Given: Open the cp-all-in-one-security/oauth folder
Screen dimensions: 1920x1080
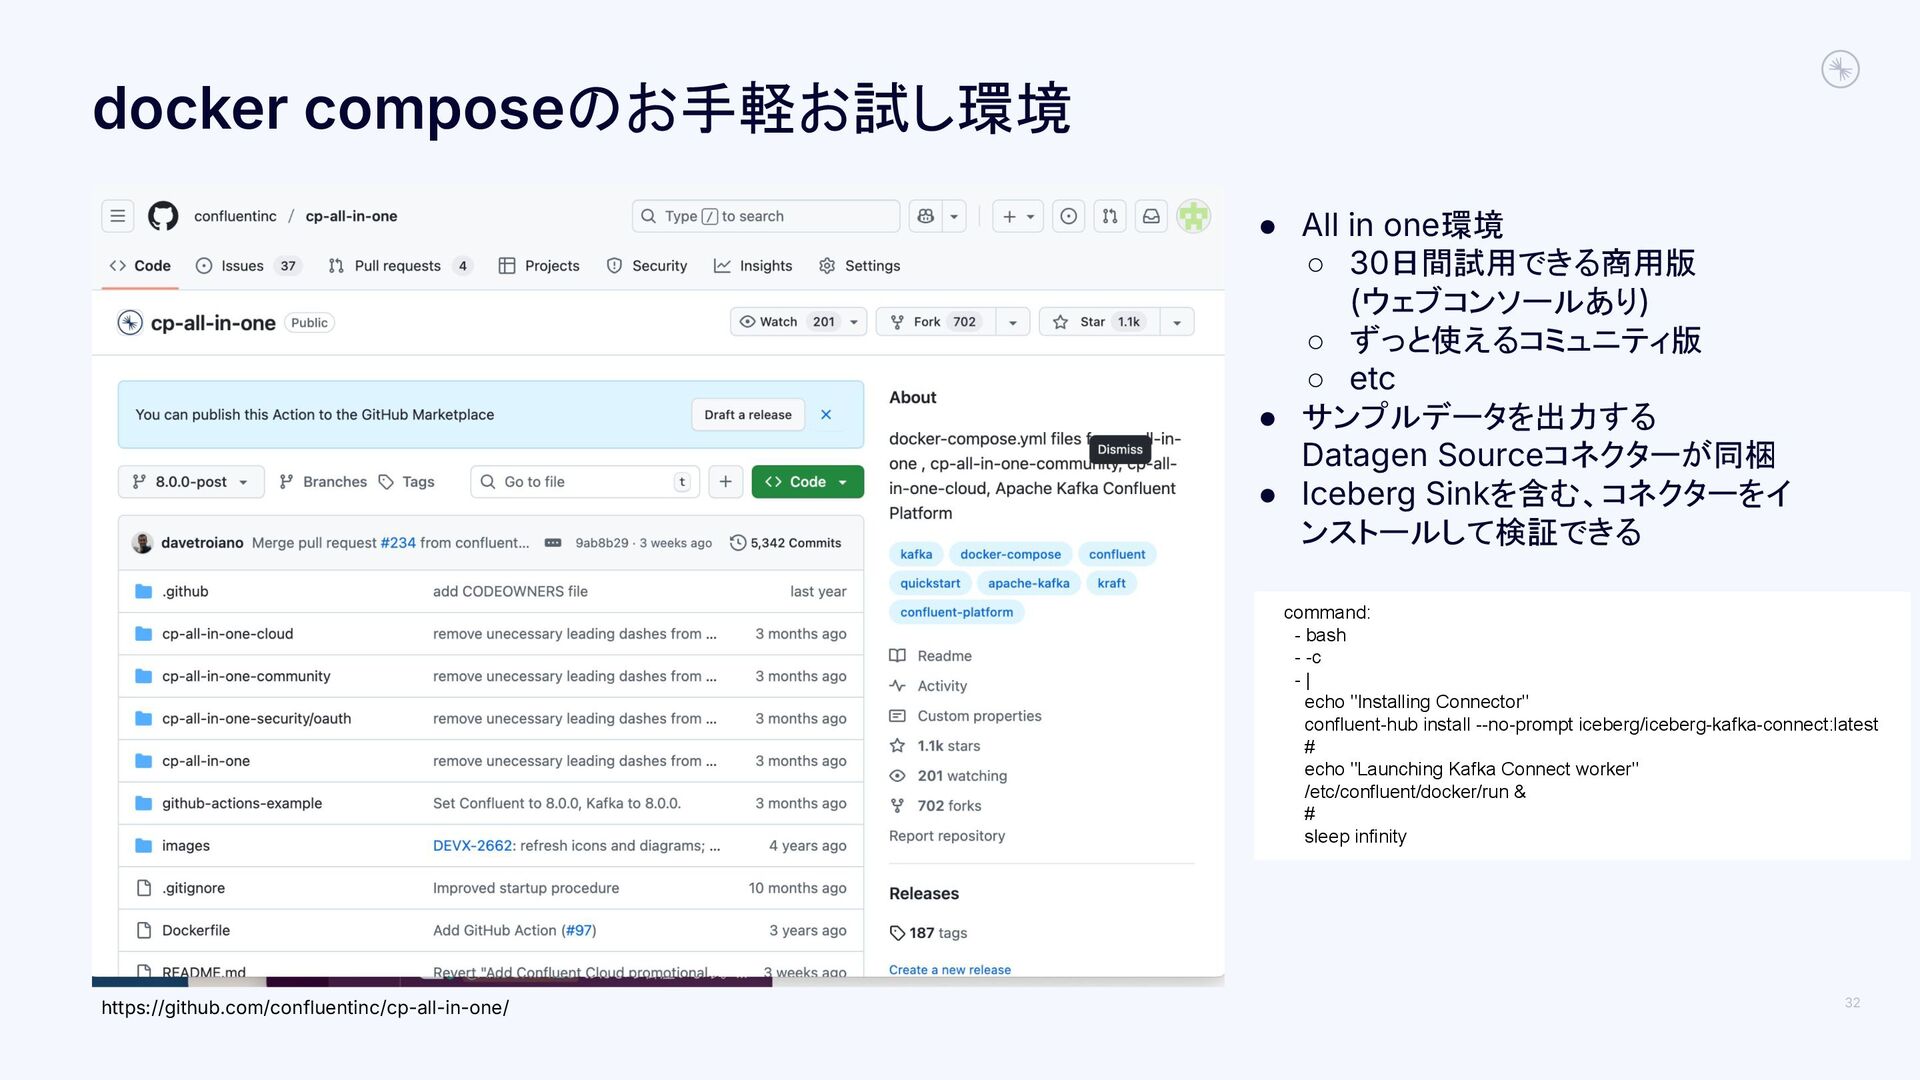Looking at the screenshot, I should (257, 719).
